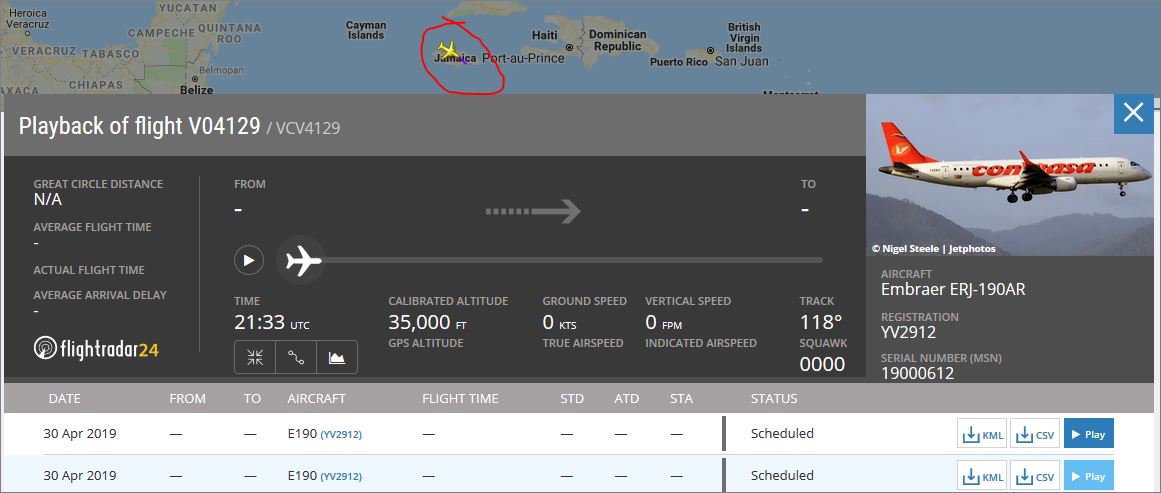Screen dimensions: 1161x493
Task: Toggle the flight route path icon
Action: (296, 358)
